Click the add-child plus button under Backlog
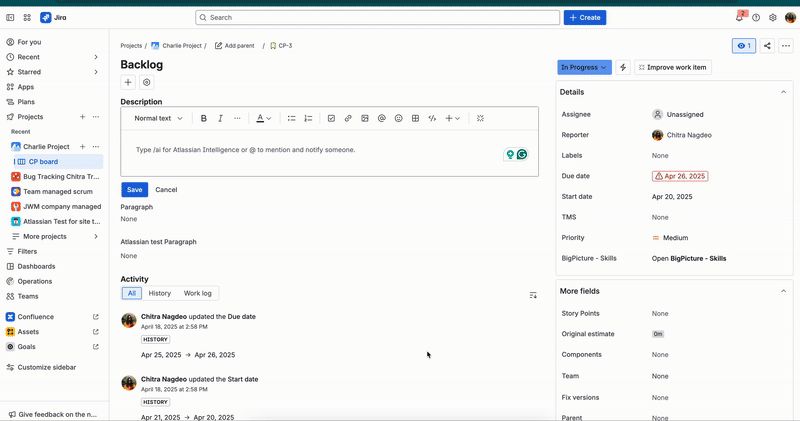This screenshot has width=800, height=421. (x=128, y=82)
